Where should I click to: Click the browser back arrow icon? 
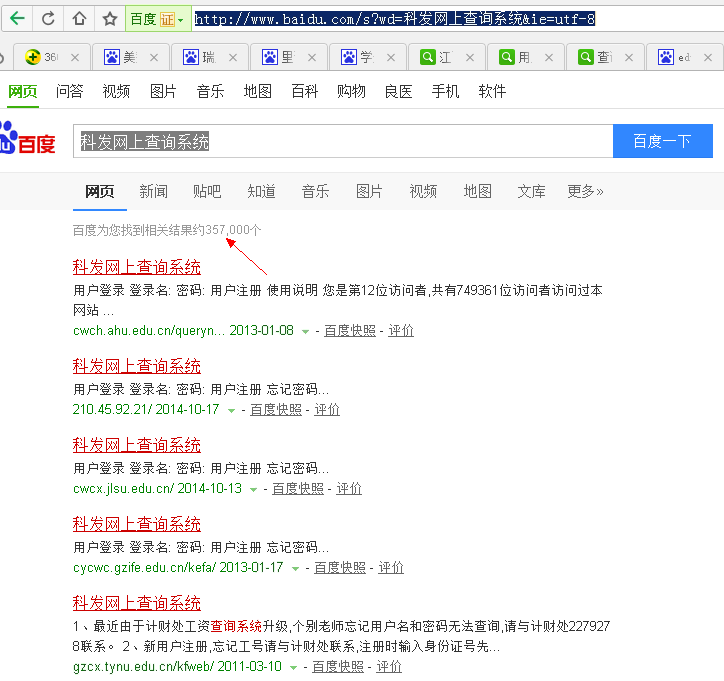click(18, 19)
